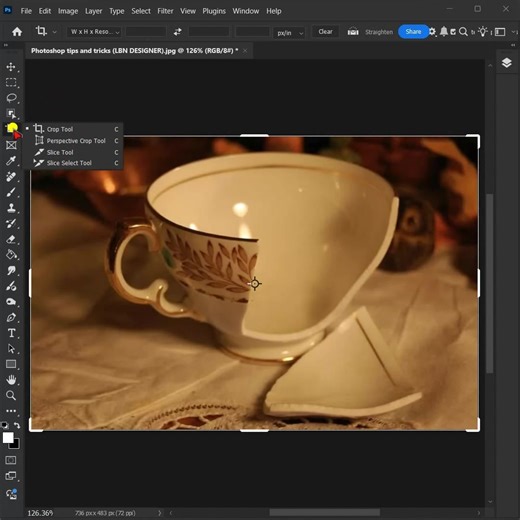Open crop settings gear dropdown
520x520 pixels.
[x=432, y=32]
